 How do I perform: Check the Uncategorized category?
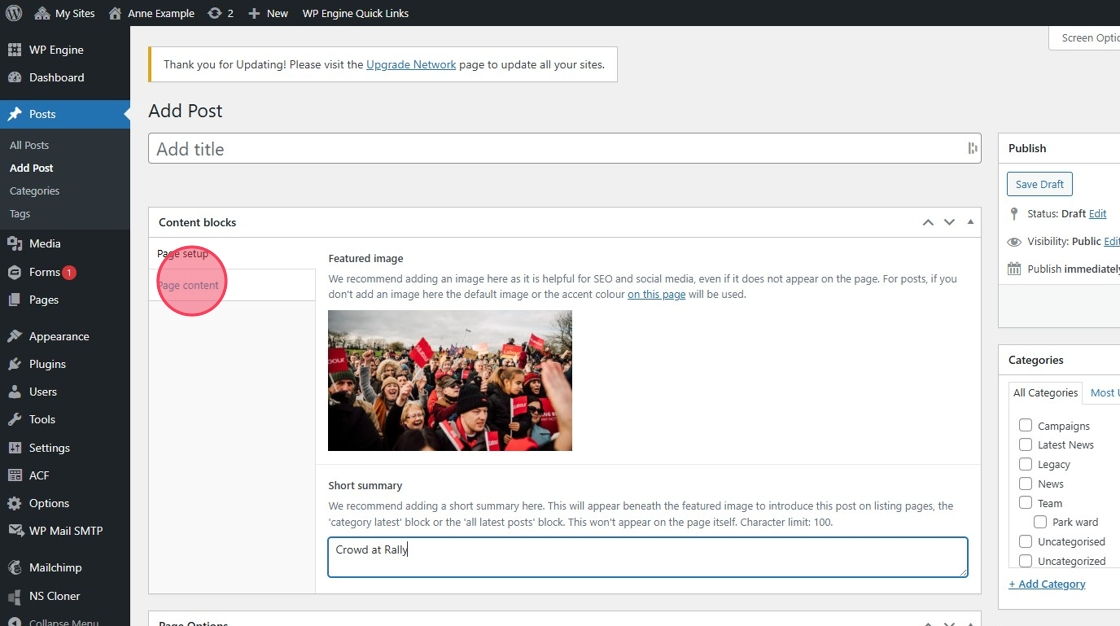tap(1025, 561)
